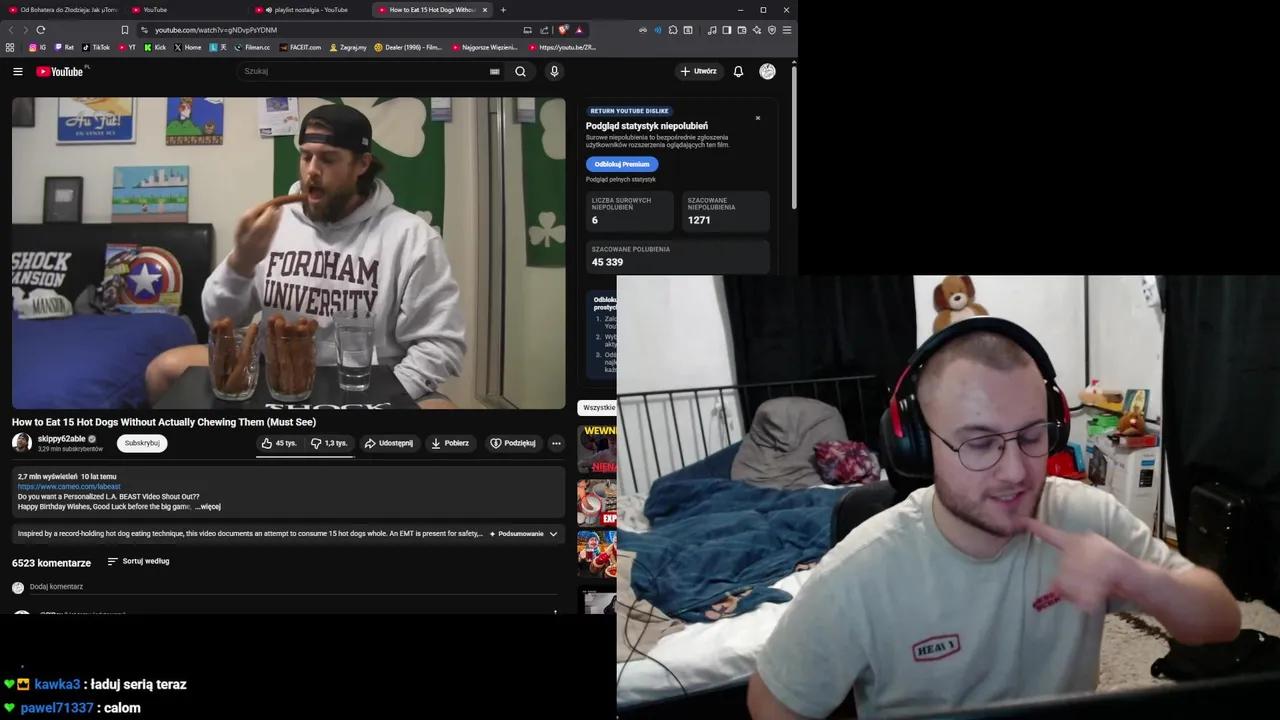1280x720 pixels.
Task: Switch to the Od Bohatera do Złodzieja tab
Action: pos(62,10)
